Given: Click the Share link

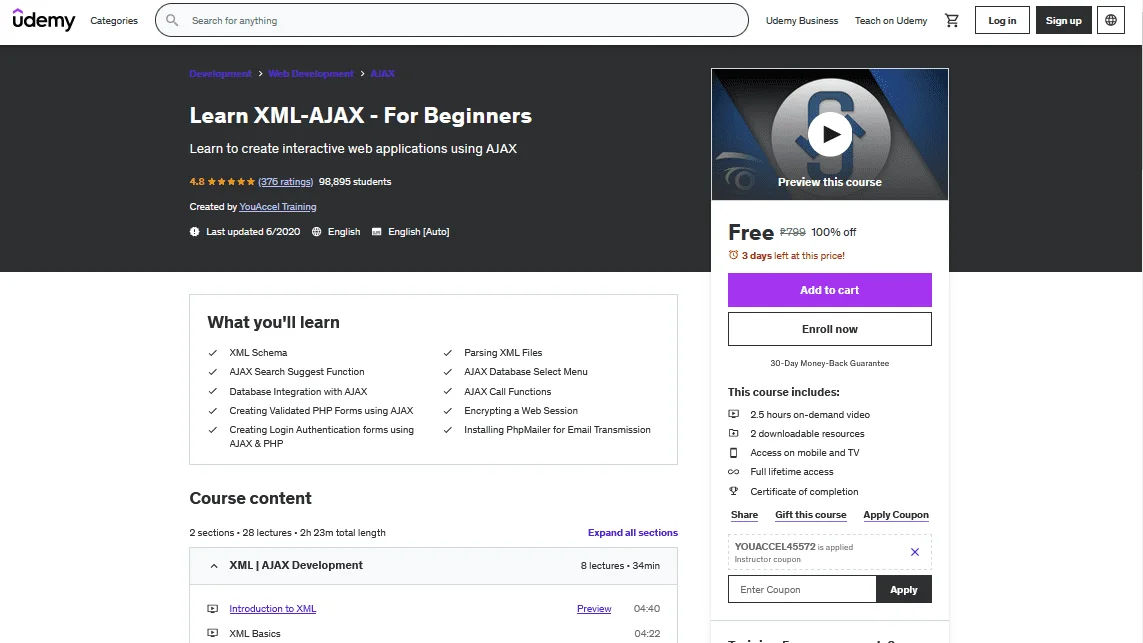Looking at the screenshot, I should [x=744, y=515].
